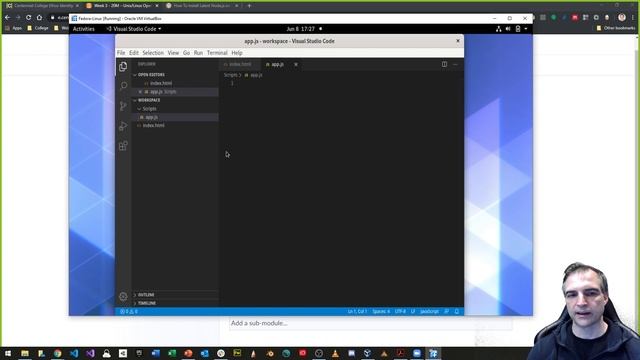Open GNOME system menu arrow

[x=526, y=29]
